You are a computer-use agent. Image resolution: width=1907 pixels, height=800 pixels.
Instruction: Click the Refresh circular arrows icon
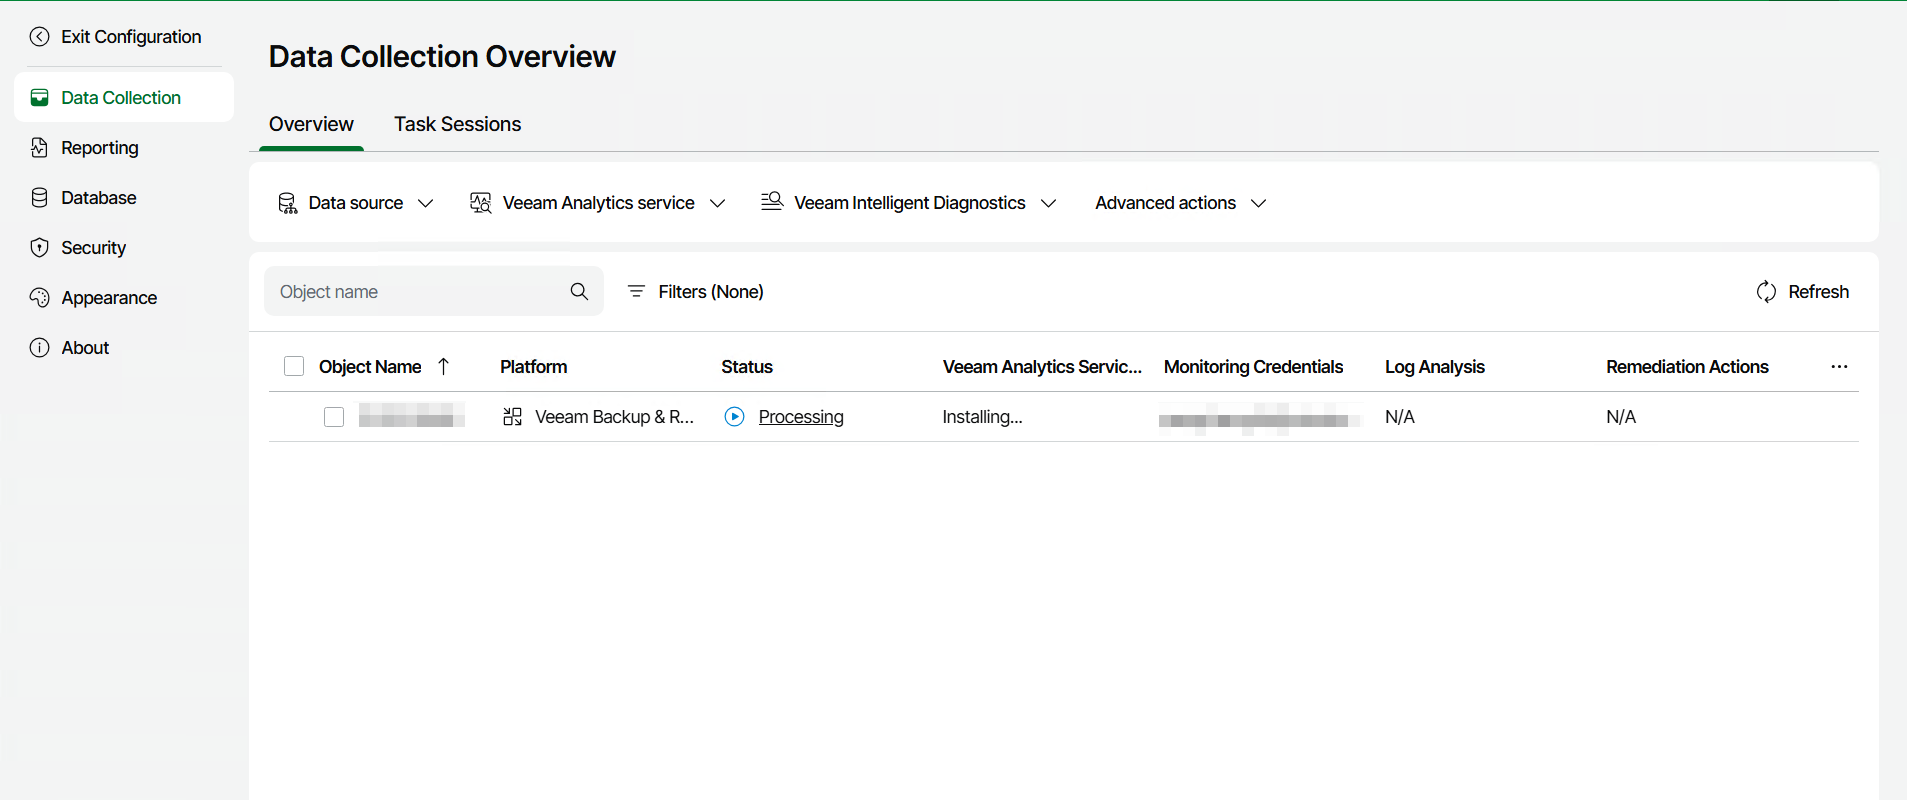(x=1766, y=291)
